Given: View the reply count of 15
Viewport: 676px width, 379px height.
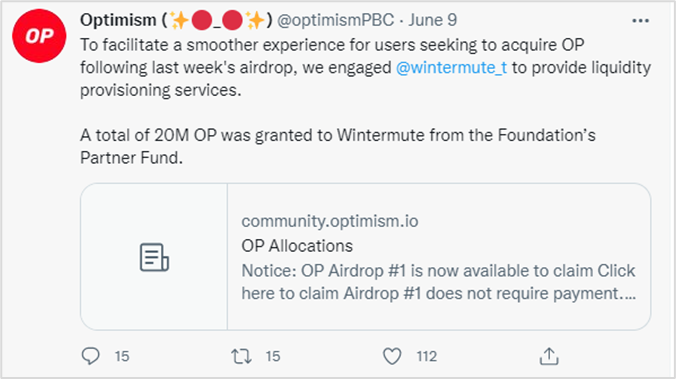Looking at the screenshot, I should click(122, 357).
